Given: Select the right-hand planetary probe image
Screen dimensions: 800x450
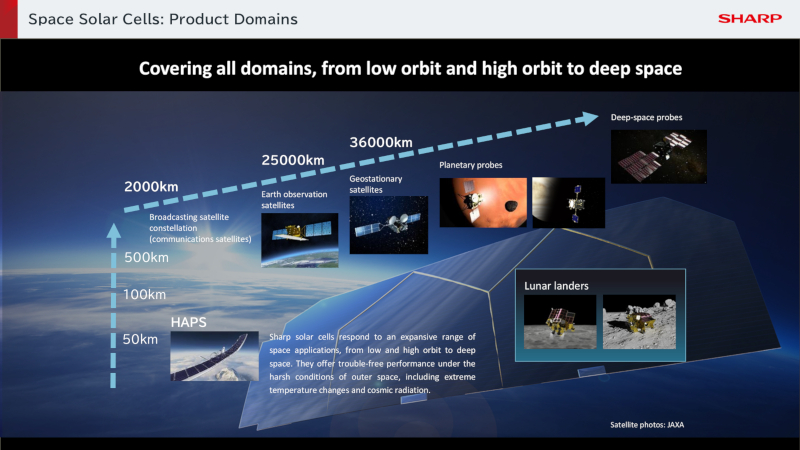Looking at the screenshot, I should point(566,202).
